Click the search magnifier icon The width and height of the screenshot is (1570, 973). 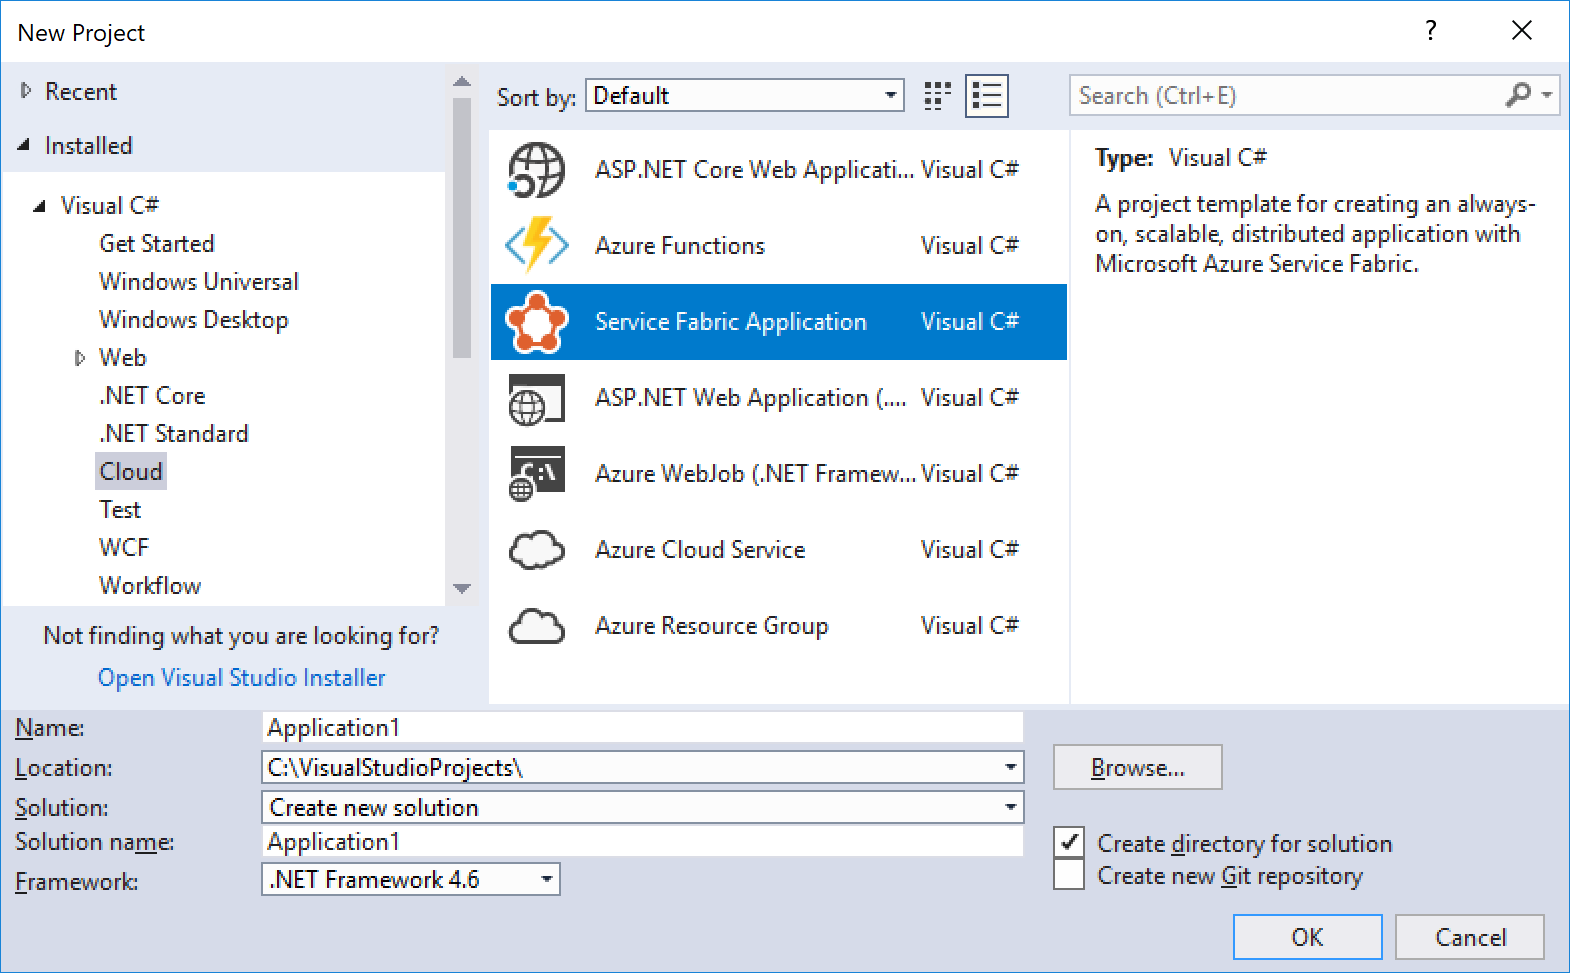click(1518, 95)
